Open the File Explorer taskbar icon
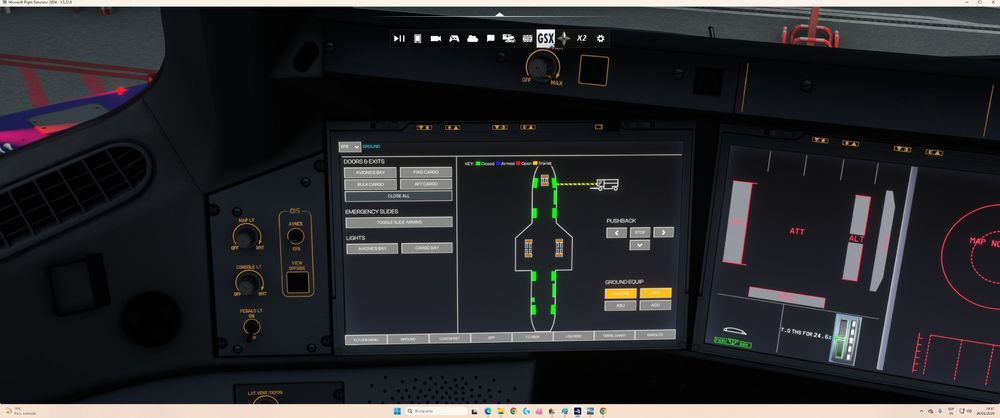The height and width of the screenshot is (418, 1000). coord(501,411)
